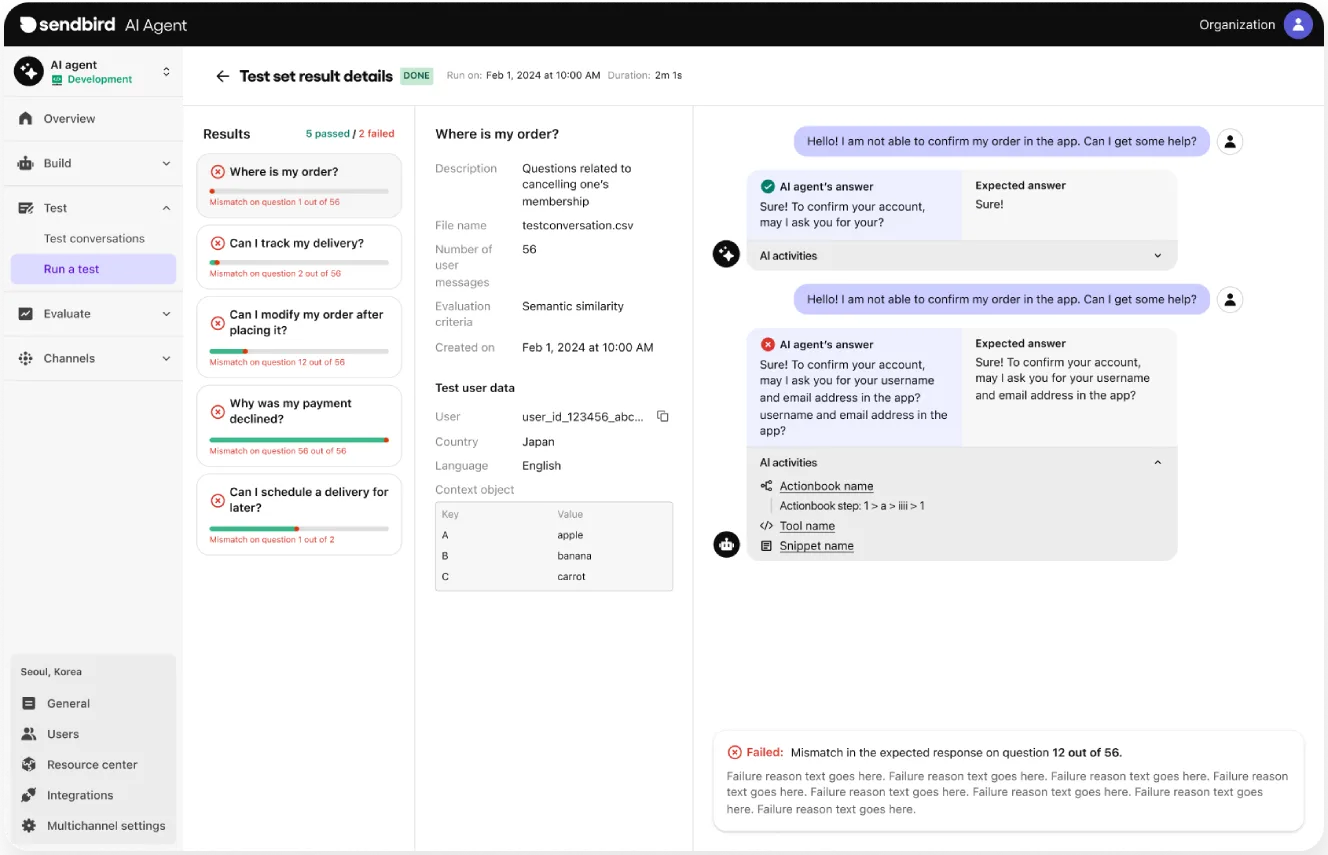1328x855 pixels.
Task: Click the Resource center cube icon
Action: pyautogui.click(x=28, y=765)
